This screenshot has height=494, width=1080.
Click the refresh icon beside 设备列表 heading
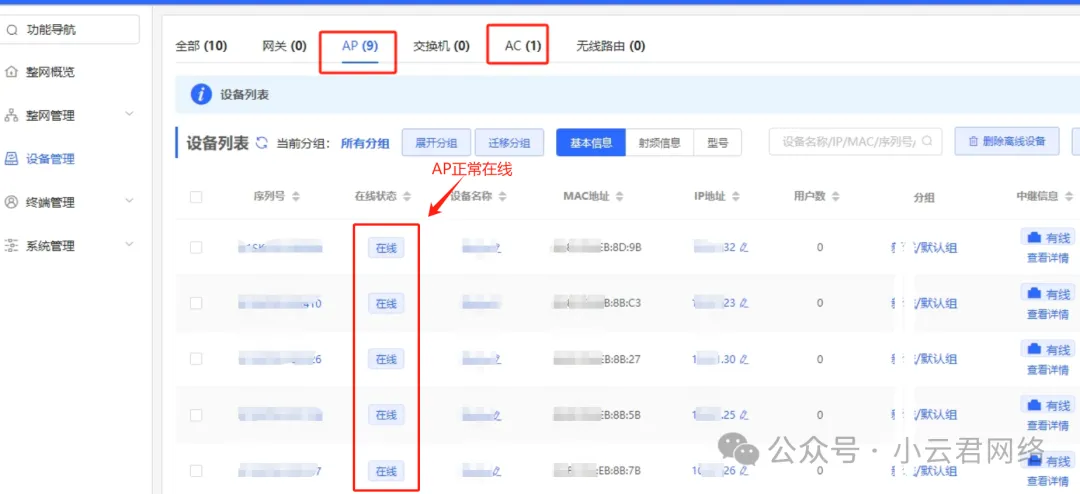pos(262,143)
